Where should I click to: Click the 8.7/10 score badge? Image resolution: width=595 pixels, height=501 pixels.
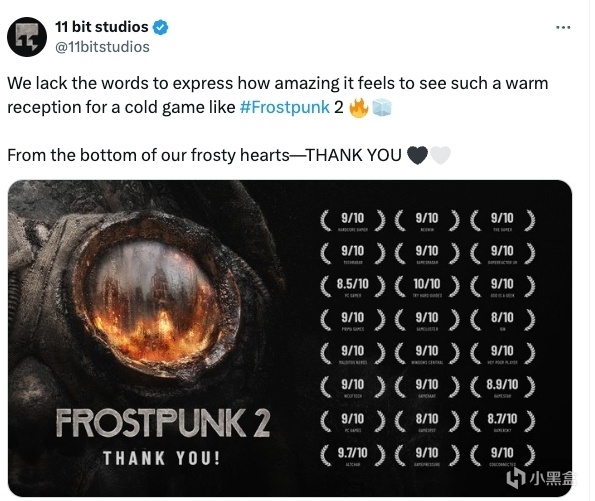502,421
